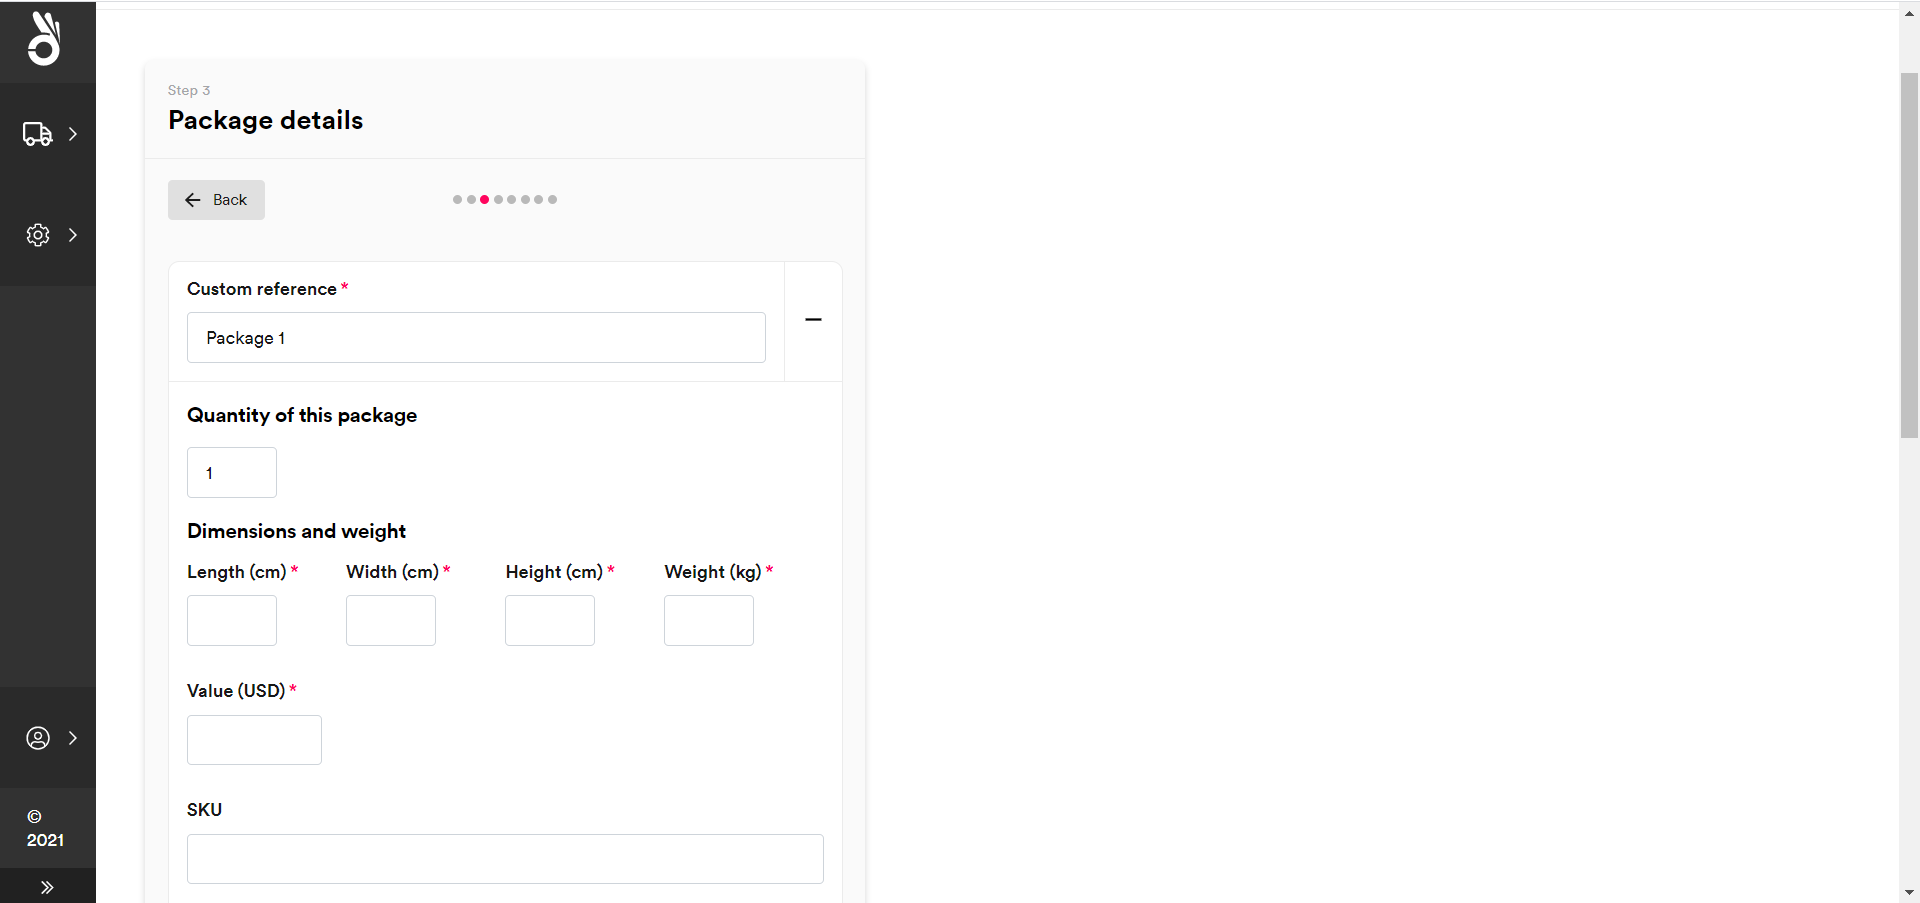Click the rabbit logo in sidebar

tap(44, 39)
